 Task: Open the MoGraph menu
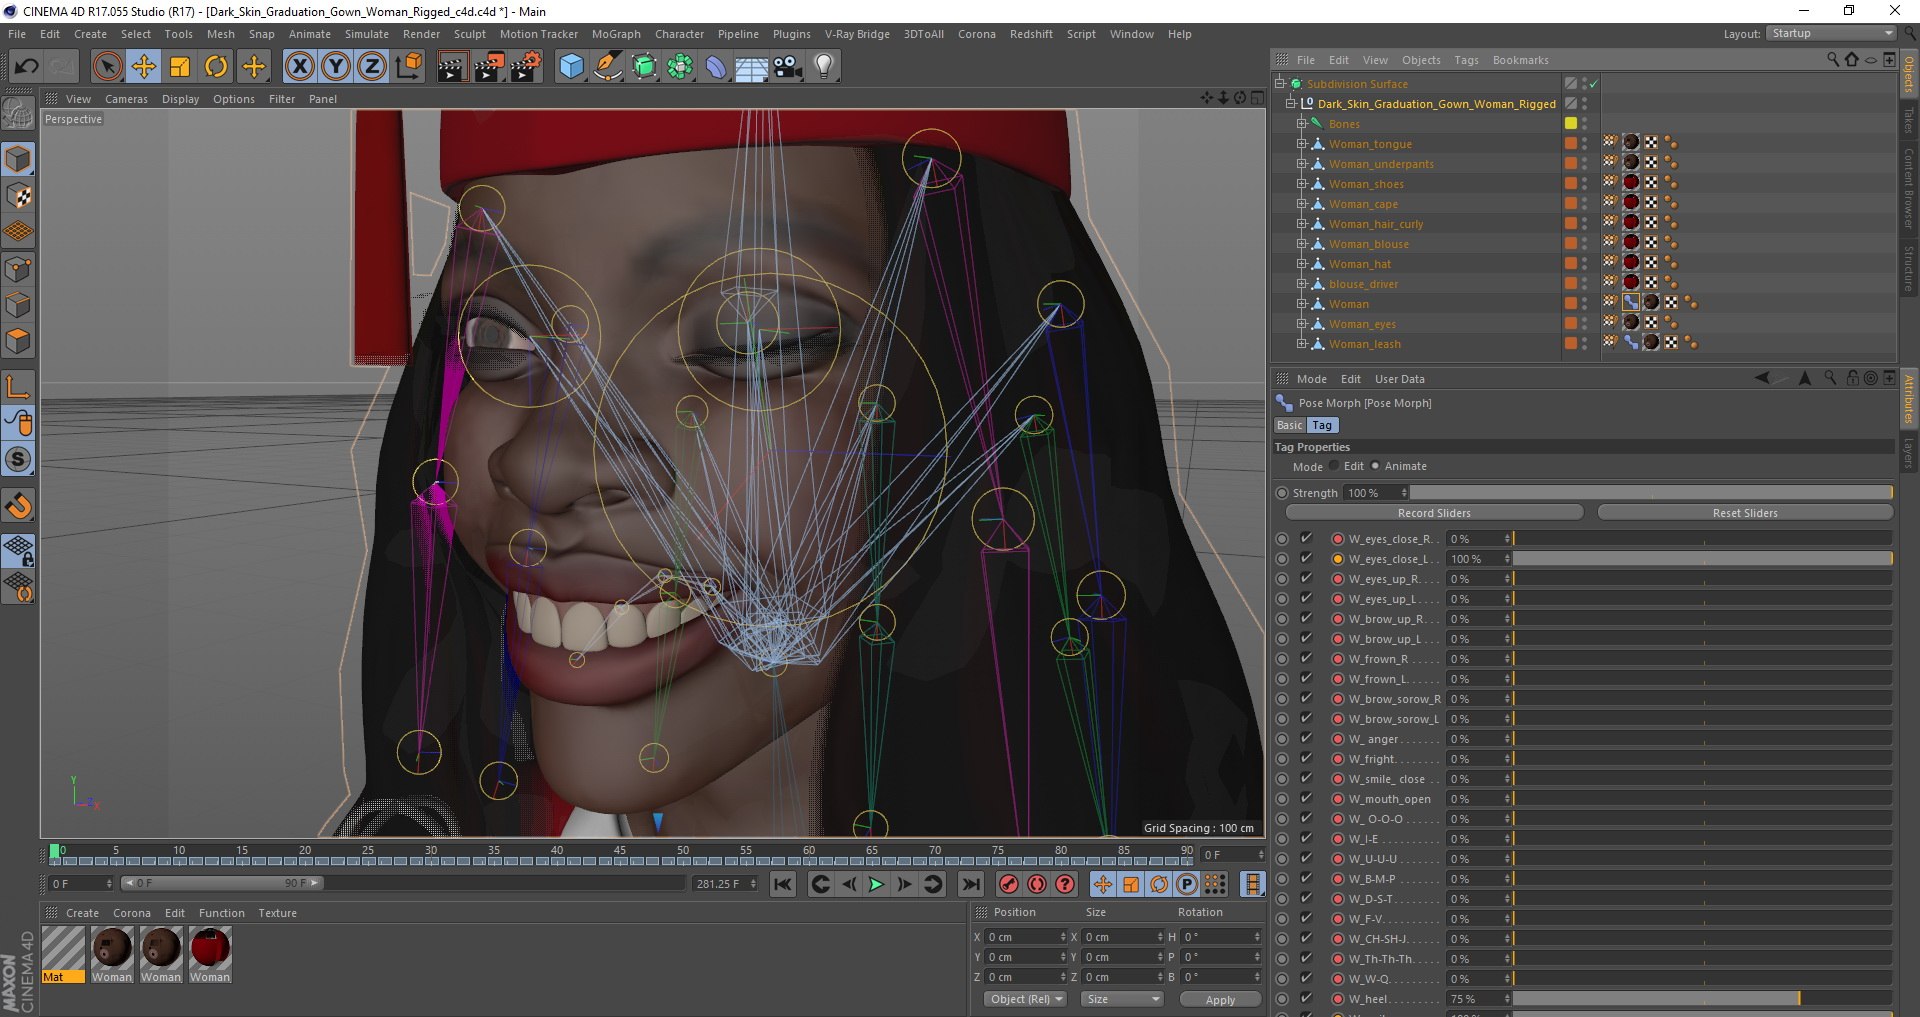pyautogui.click(x=616, y=34)
